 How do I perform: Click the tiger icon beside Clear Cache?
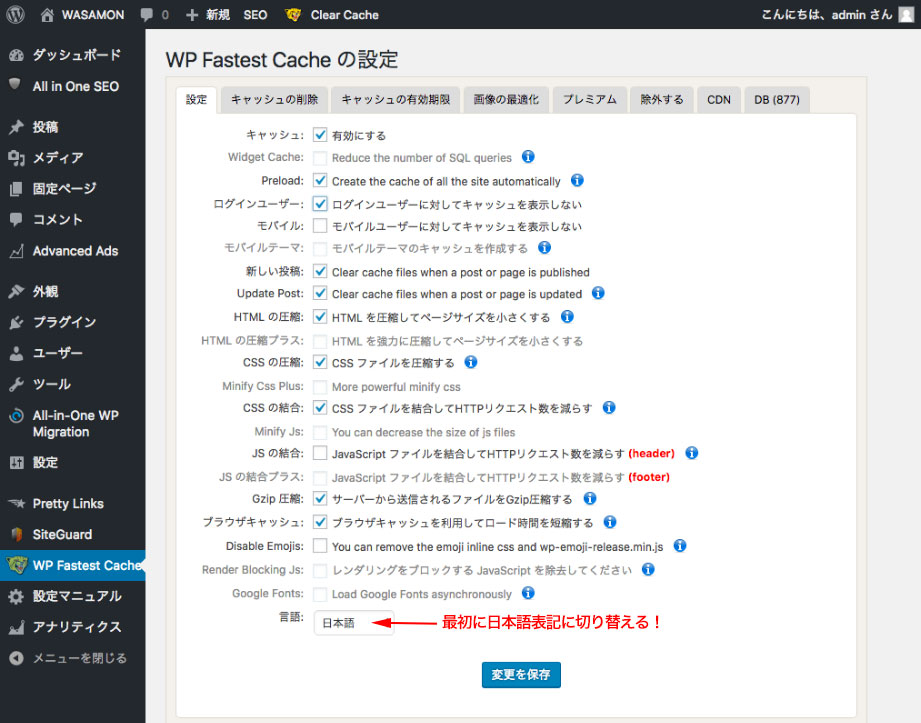tap(293, 15)
